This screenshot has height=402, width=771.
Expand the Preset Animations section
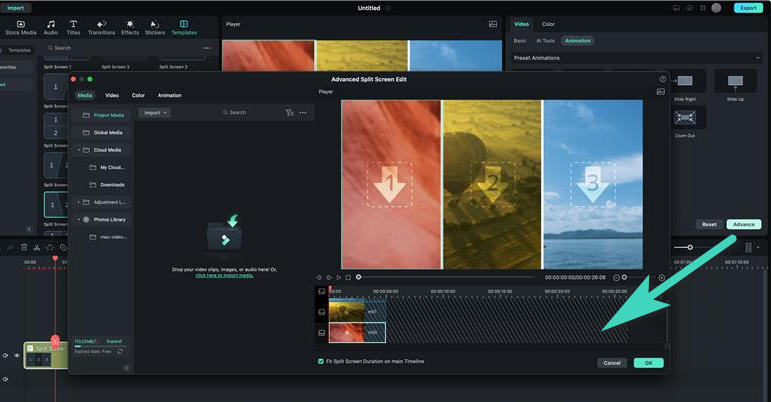click(x=758, y=58)
